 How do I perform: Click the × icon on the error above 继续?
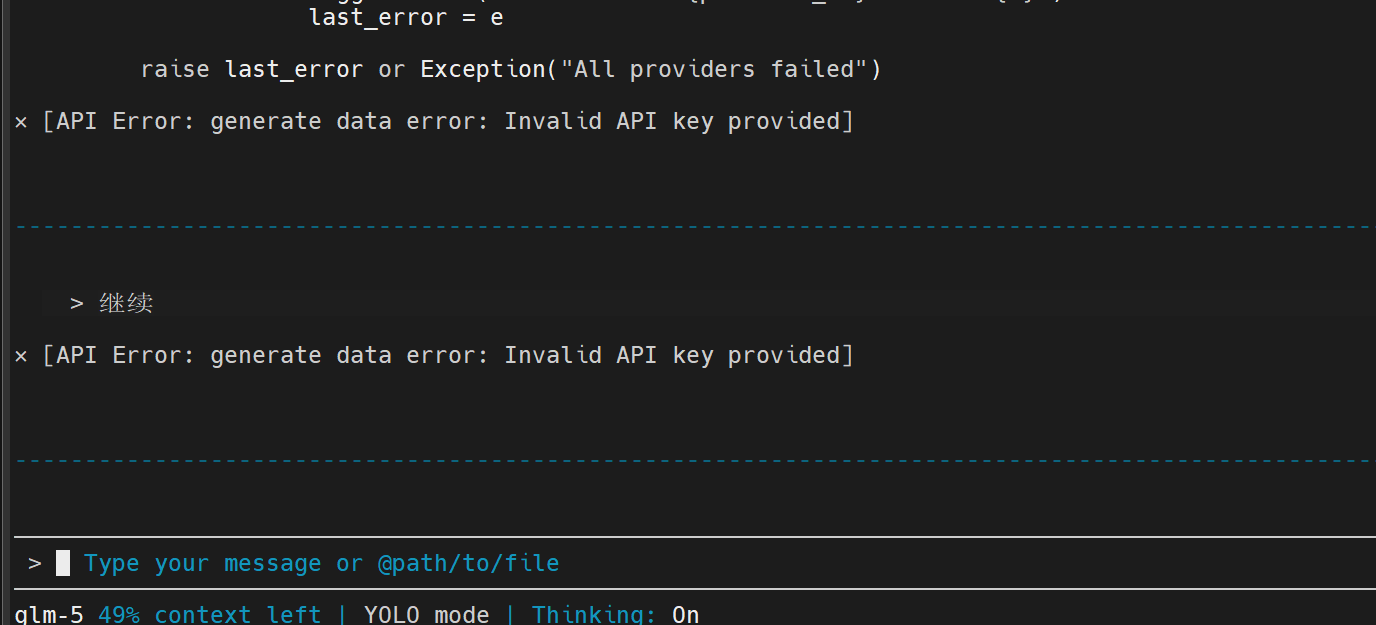21,122
